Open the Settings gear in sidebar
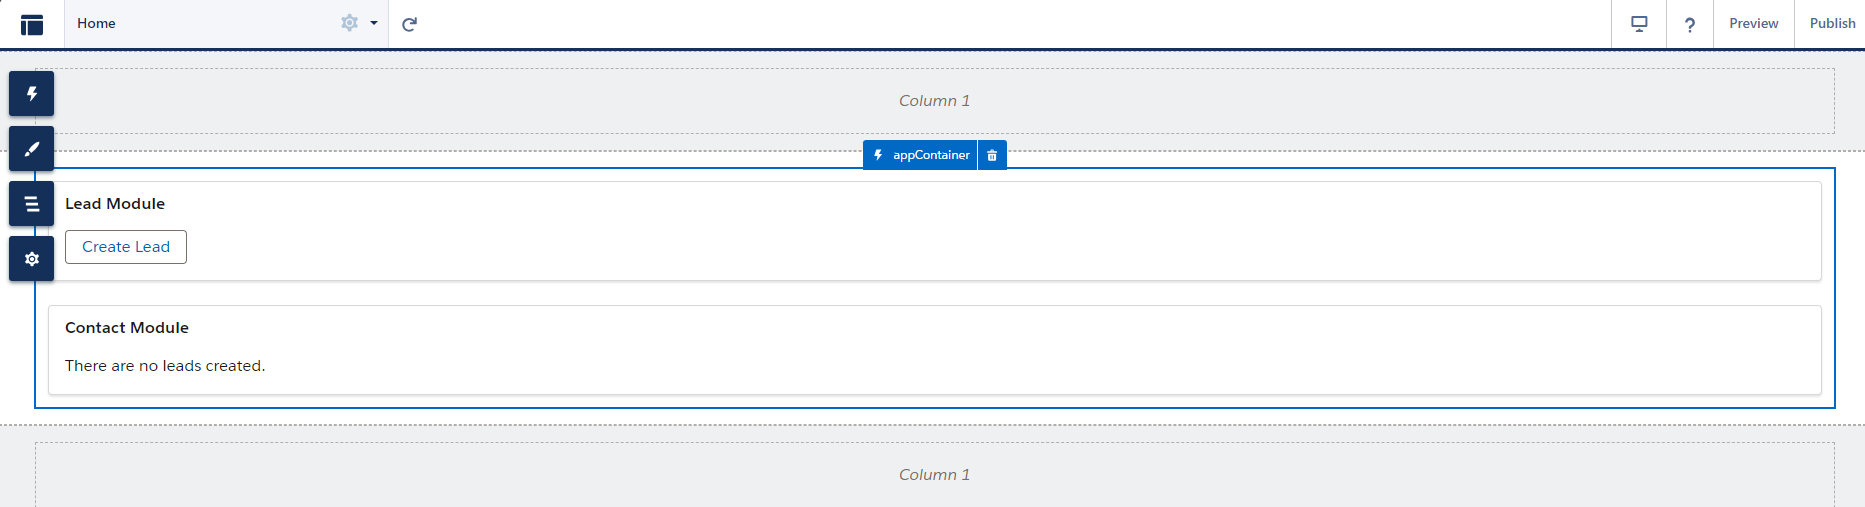 click(x=32, y=259)
